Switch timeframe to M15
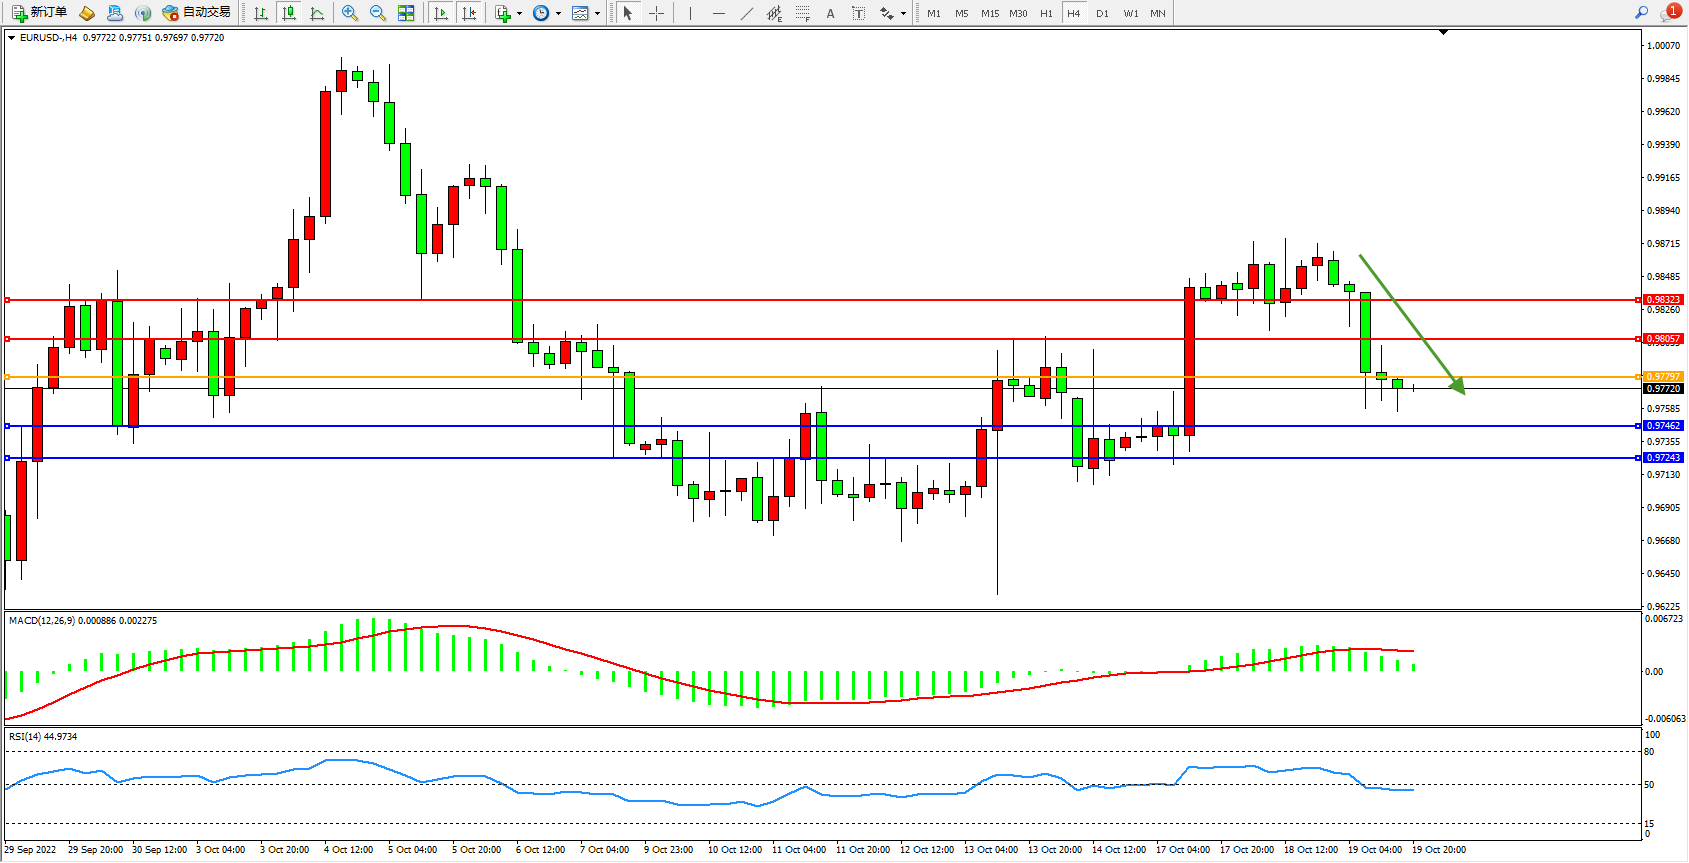The width and height of the screenshot is (1689, 863). (x=989, y=13)
